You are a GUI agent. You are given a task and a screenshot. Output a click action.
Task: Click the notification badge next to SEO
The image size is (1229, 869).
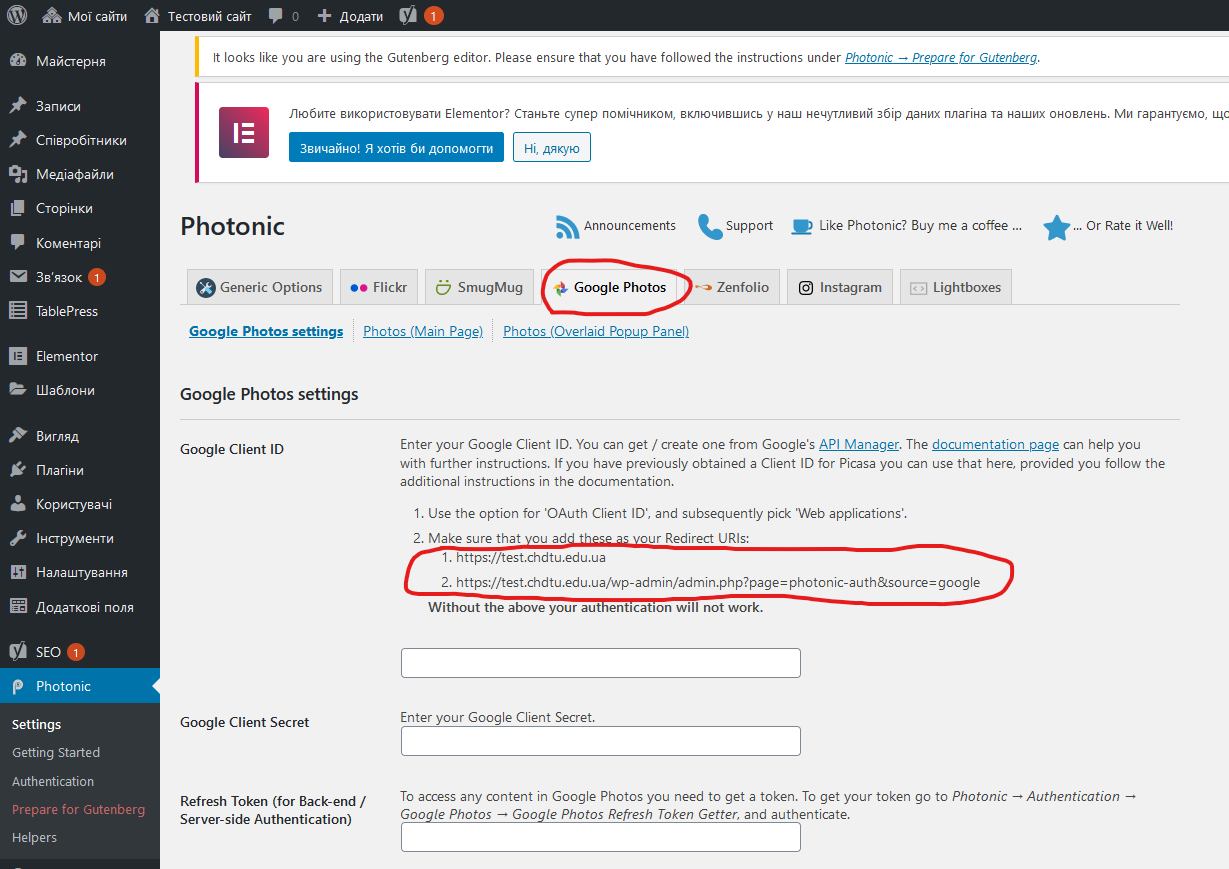point(76,652)
